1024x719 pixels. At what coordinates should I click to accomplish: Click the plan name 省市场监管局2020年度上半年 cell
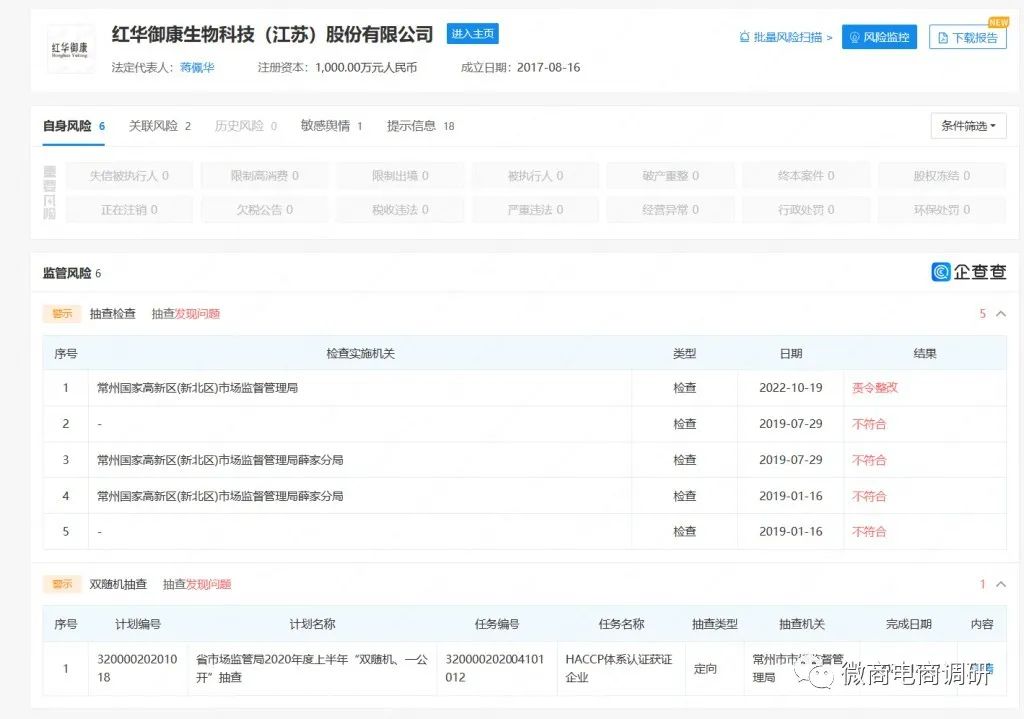point(312,668)
